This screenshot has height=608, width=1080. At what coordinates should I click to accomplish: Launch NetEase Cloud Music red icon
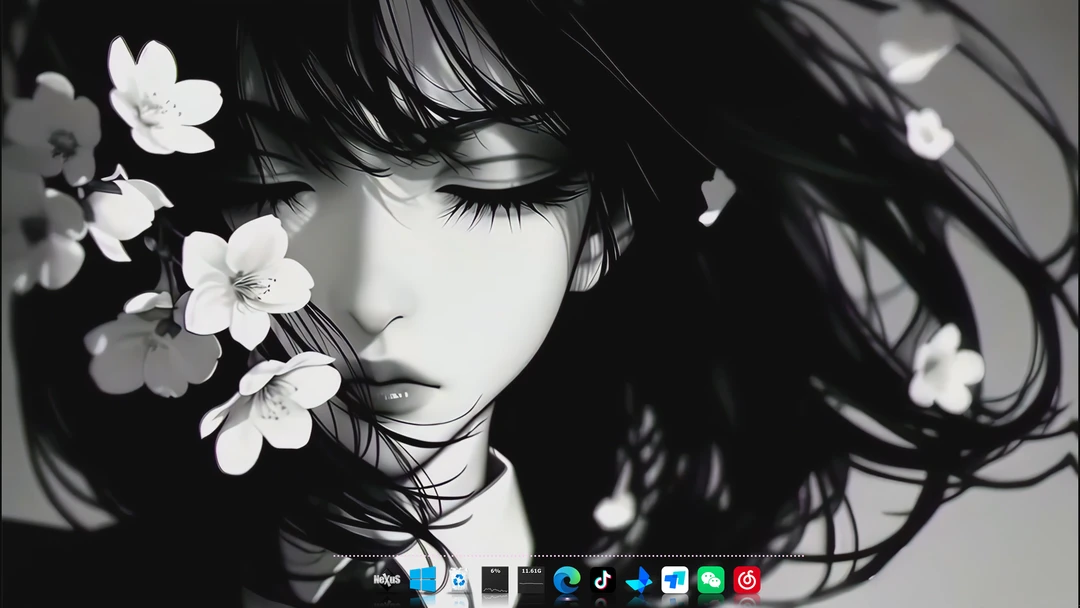pos(747,580)
